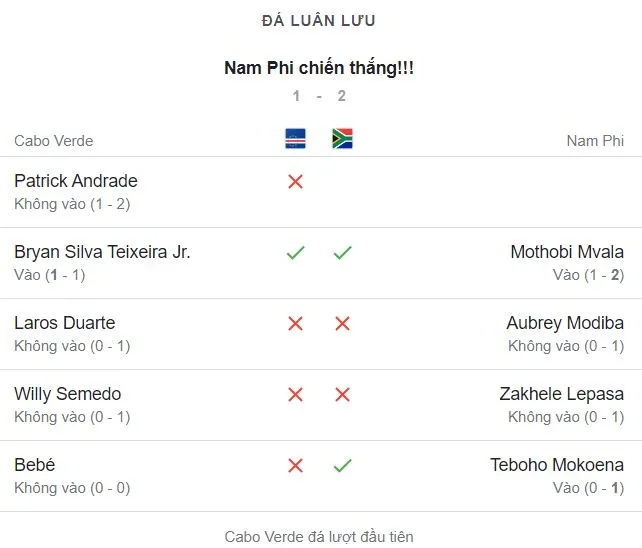Click Willy Semedo's red miss icon
This screenshot has height=548, width=642.
click(295, 395)
